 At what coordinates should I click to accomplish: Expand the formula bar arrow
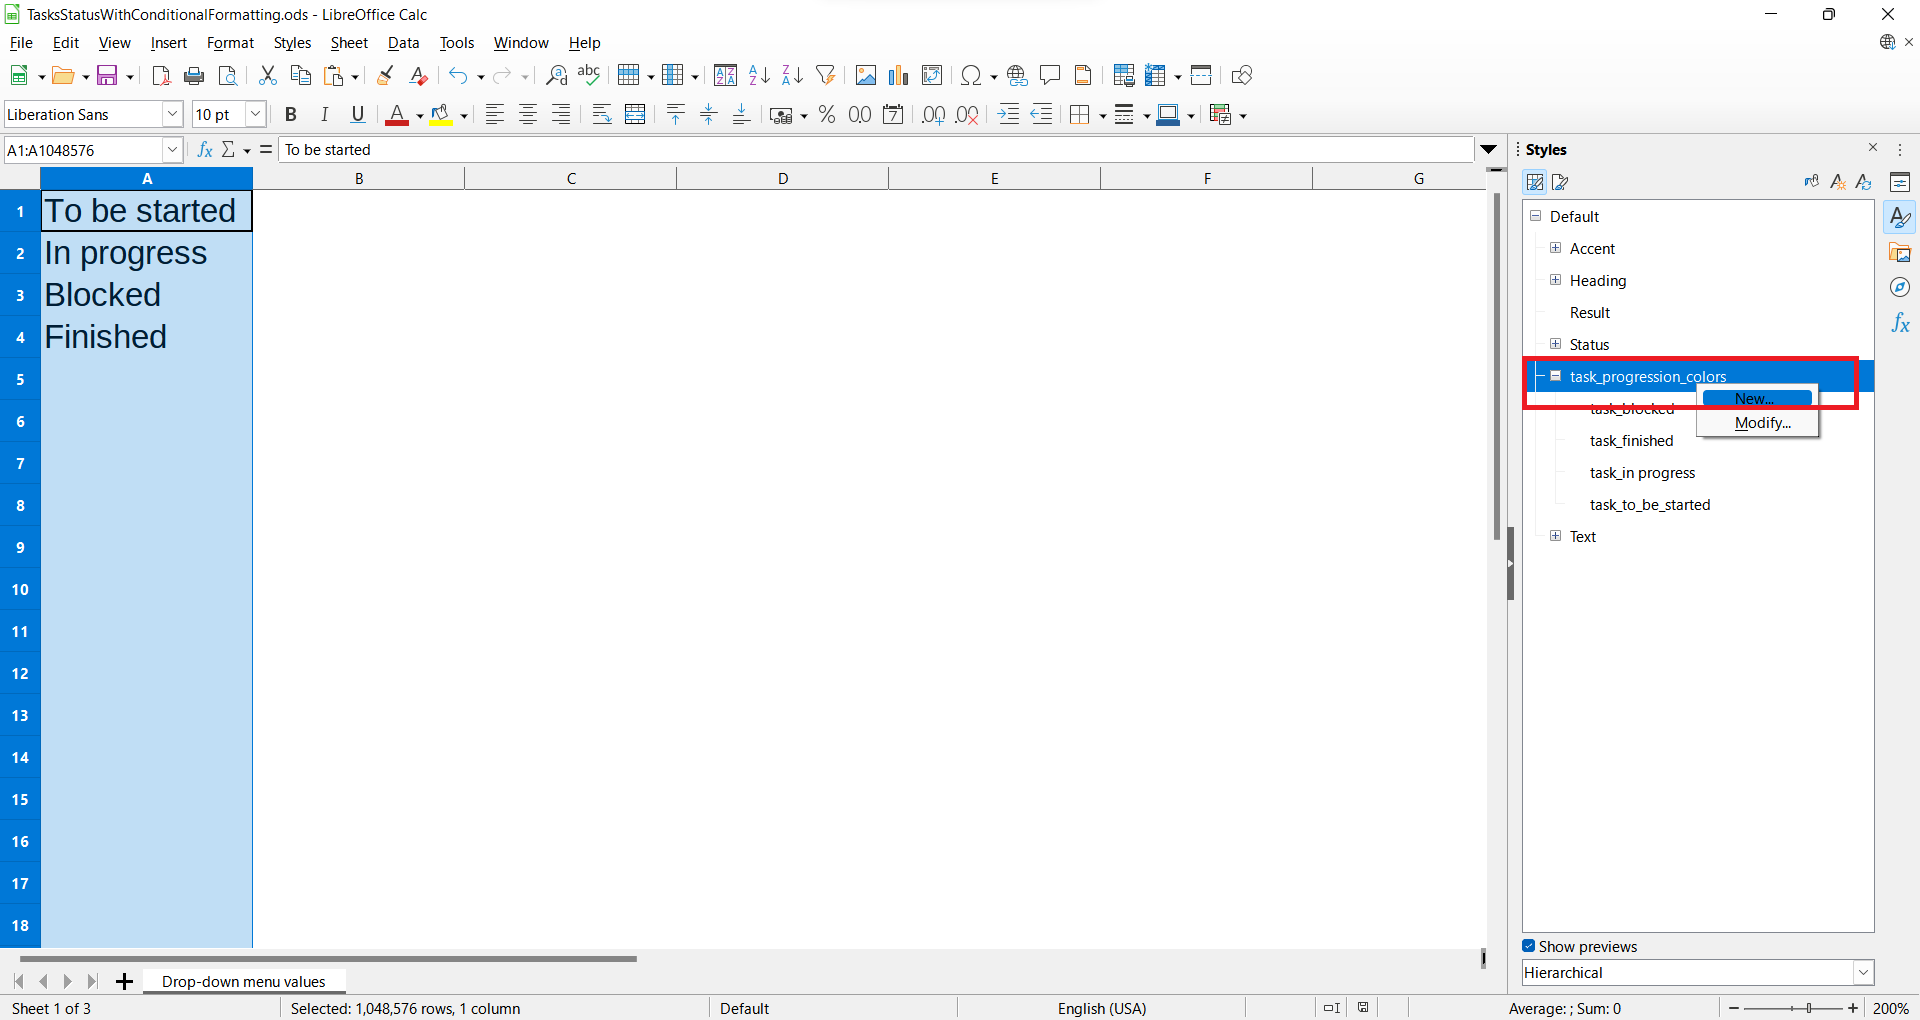(x=1489, y=150)
